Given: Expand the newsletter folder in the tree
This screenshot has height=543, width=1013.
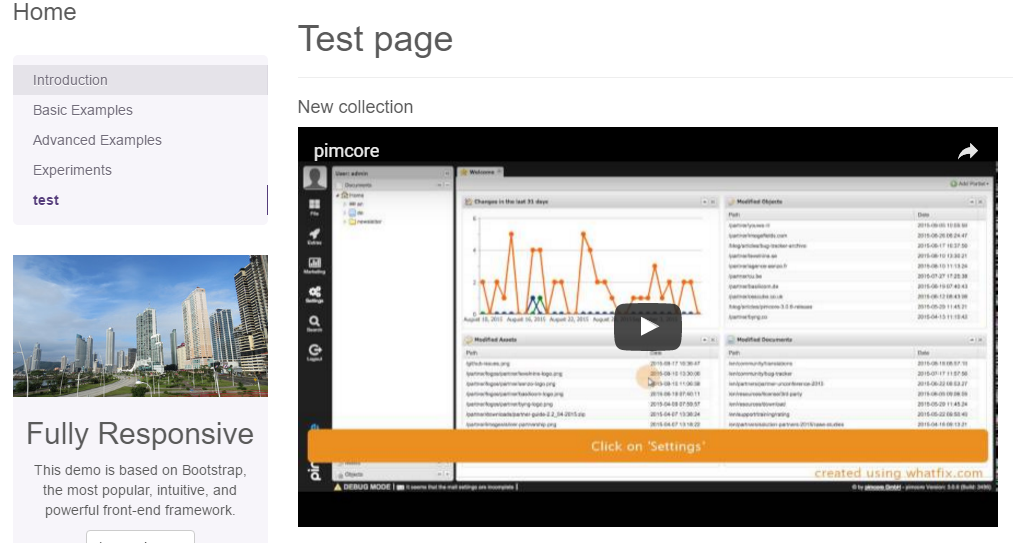Looking at the screenshot, I should [345, 222].
